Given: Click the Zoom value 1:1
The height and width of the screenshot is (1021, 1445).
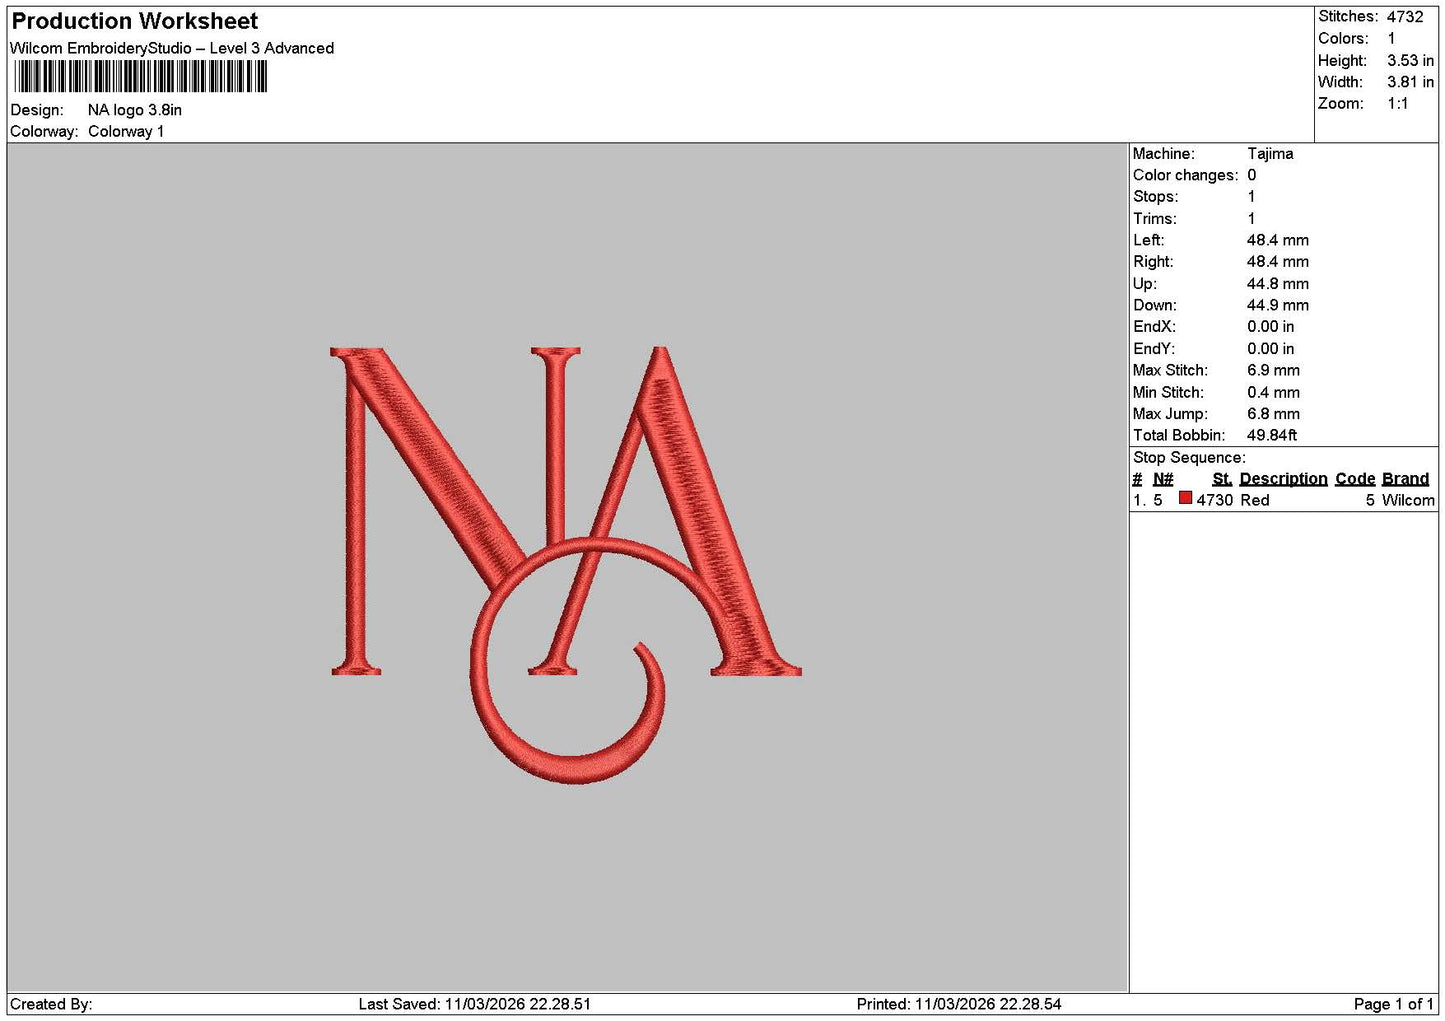Looking at the screenshot, I should [x=1397, y=103].
